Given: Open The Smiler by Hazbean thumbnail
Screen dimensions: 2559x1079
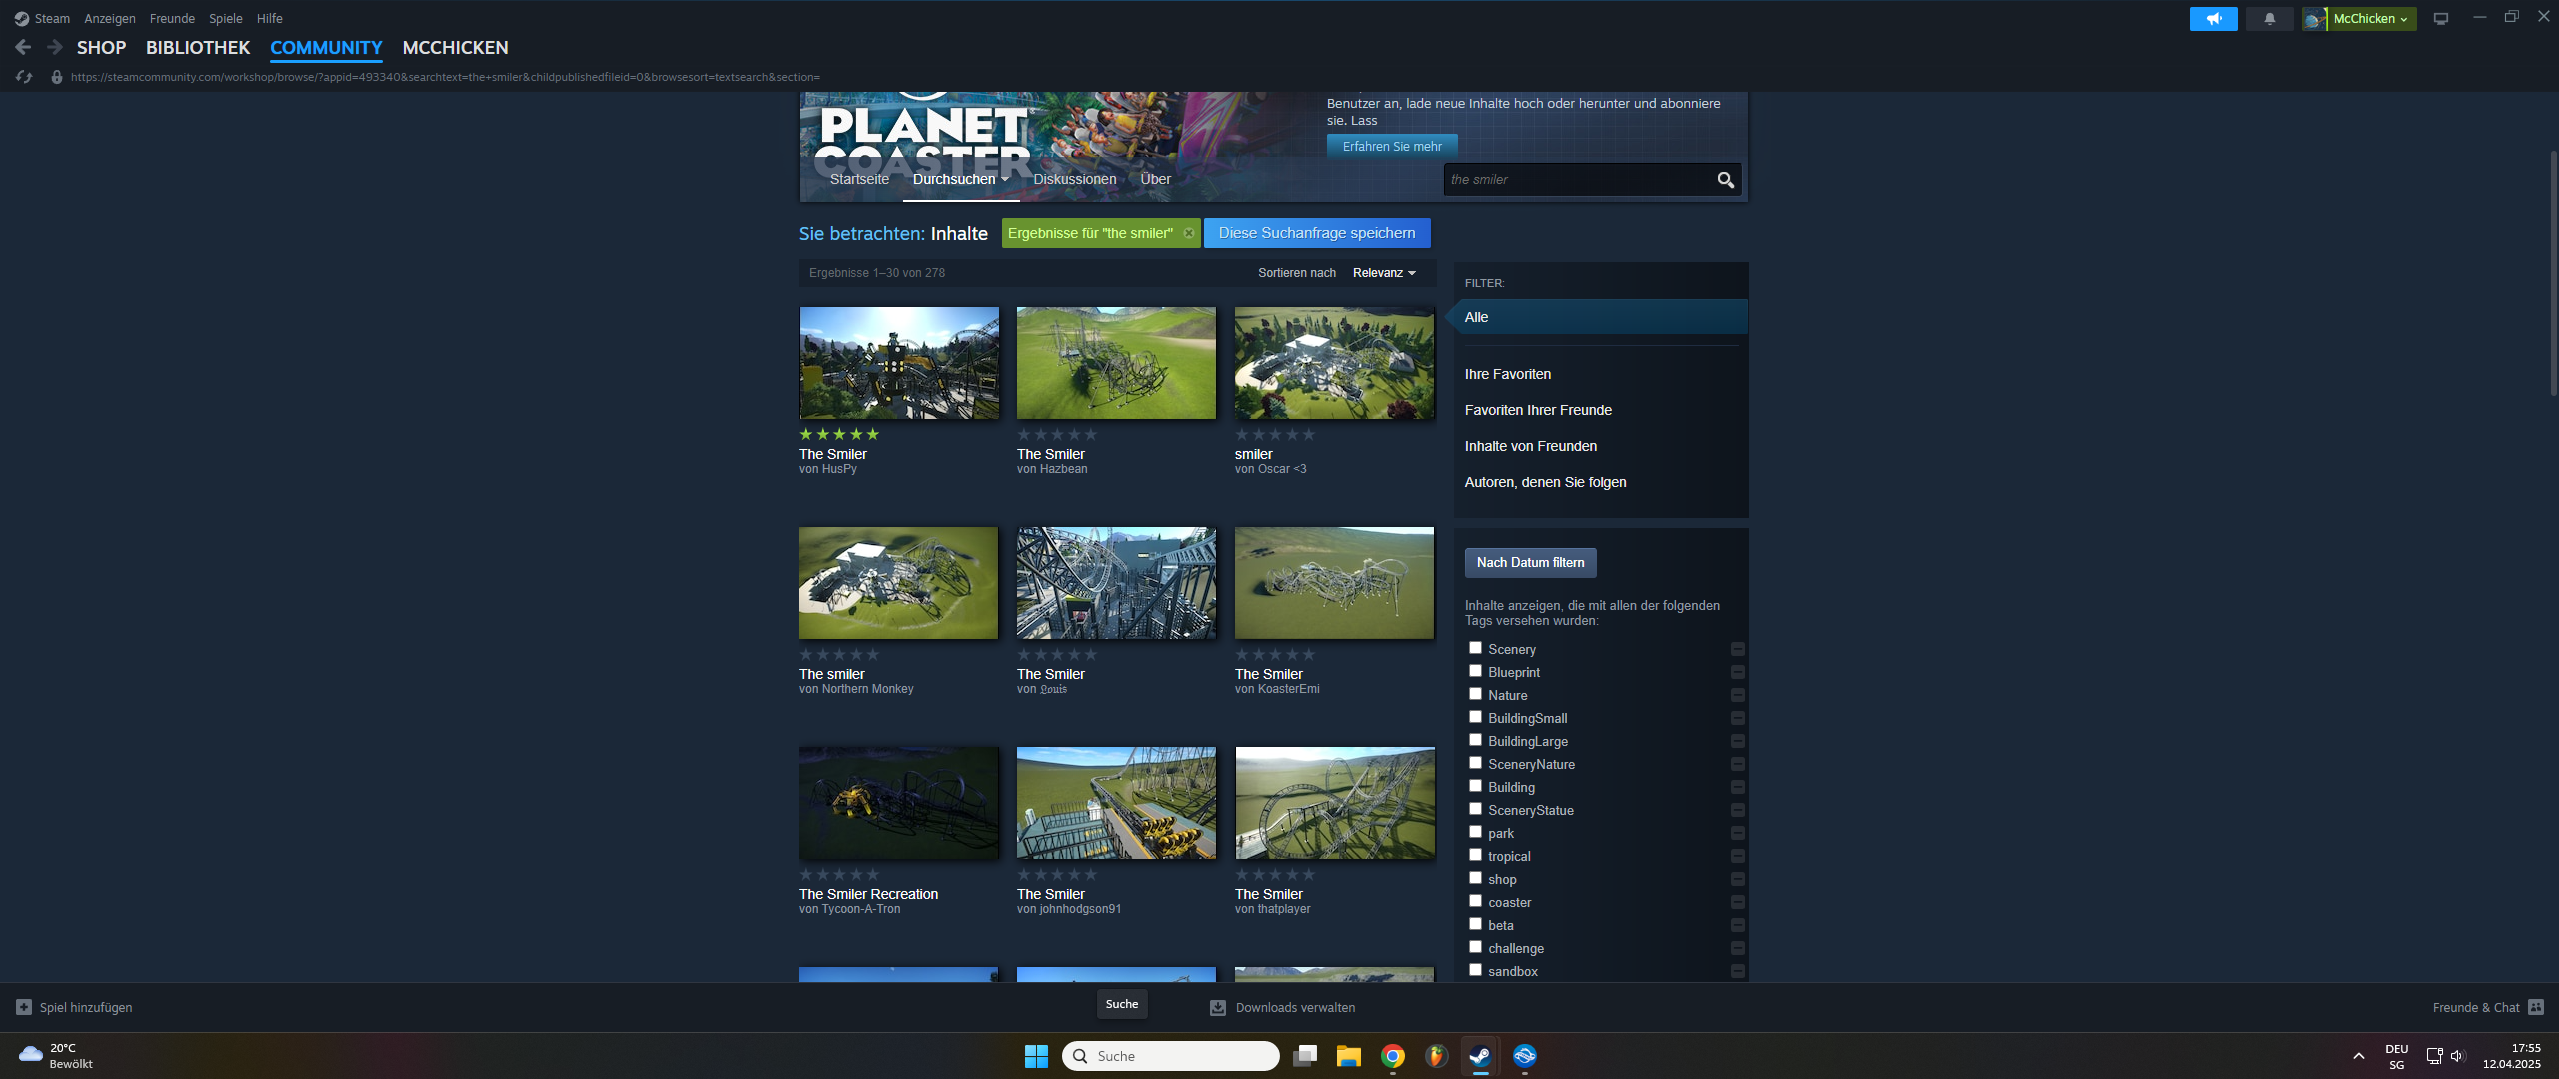Looking at the screenshot, I should 1116,363.
